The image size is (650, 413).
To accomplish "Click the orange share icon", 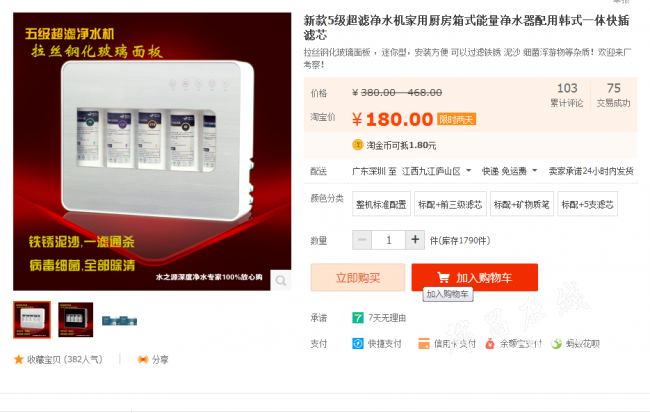I will pos(143,359).
